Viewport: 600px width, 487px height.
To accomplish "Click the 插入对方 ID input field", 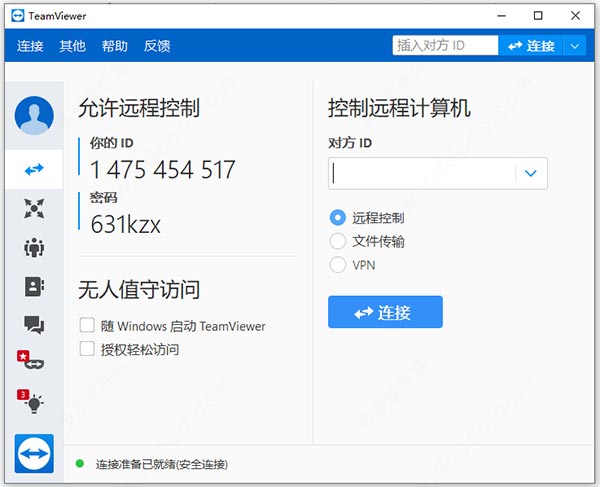I will 444,46.
